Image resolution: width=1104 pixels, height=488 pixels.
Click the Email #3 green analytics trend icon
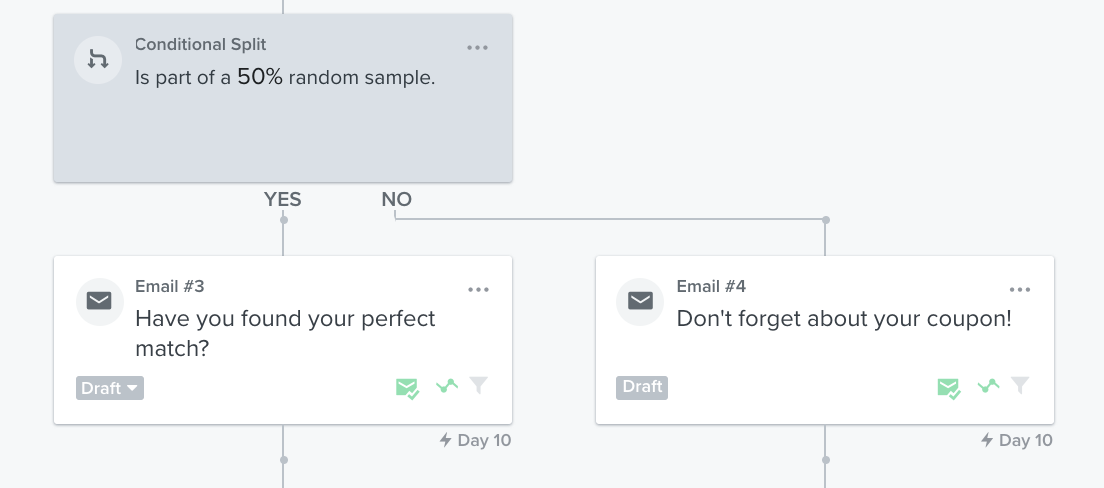point(446,386)
